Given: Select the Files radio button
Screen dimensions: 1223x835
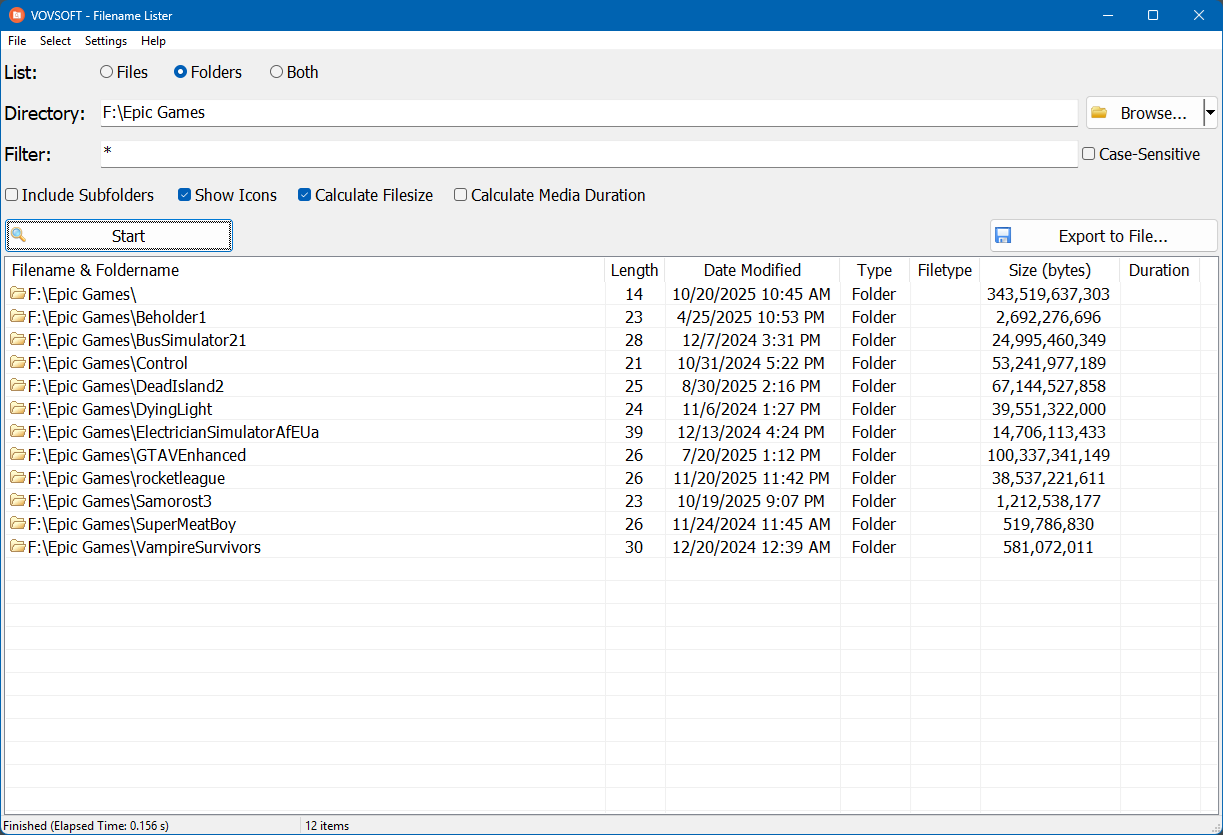Looking at the screenshot, I should pyautogui.click(x=107, y=72).
